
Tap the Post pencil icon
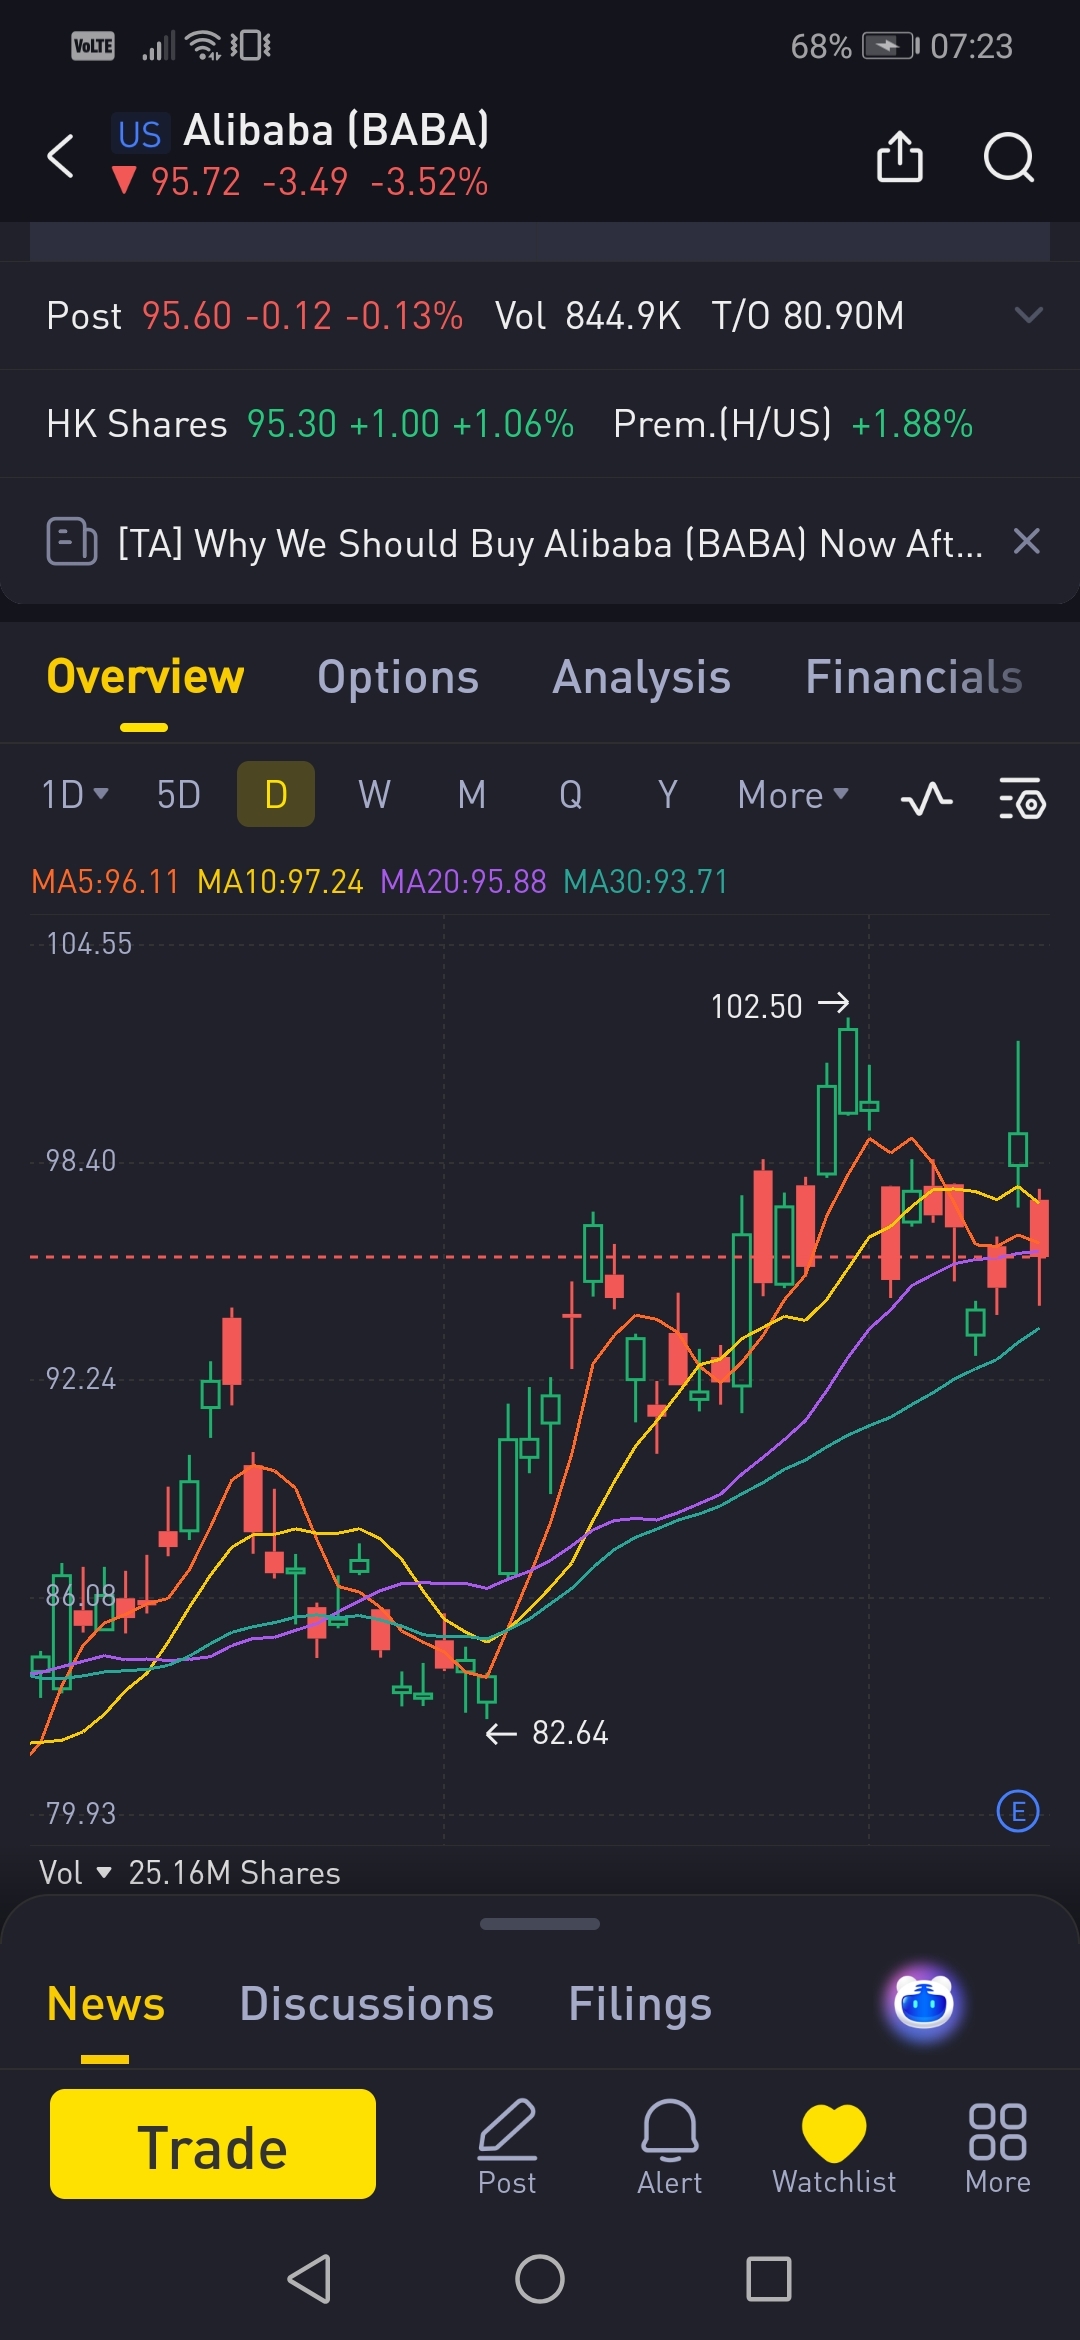[507, 2146]
